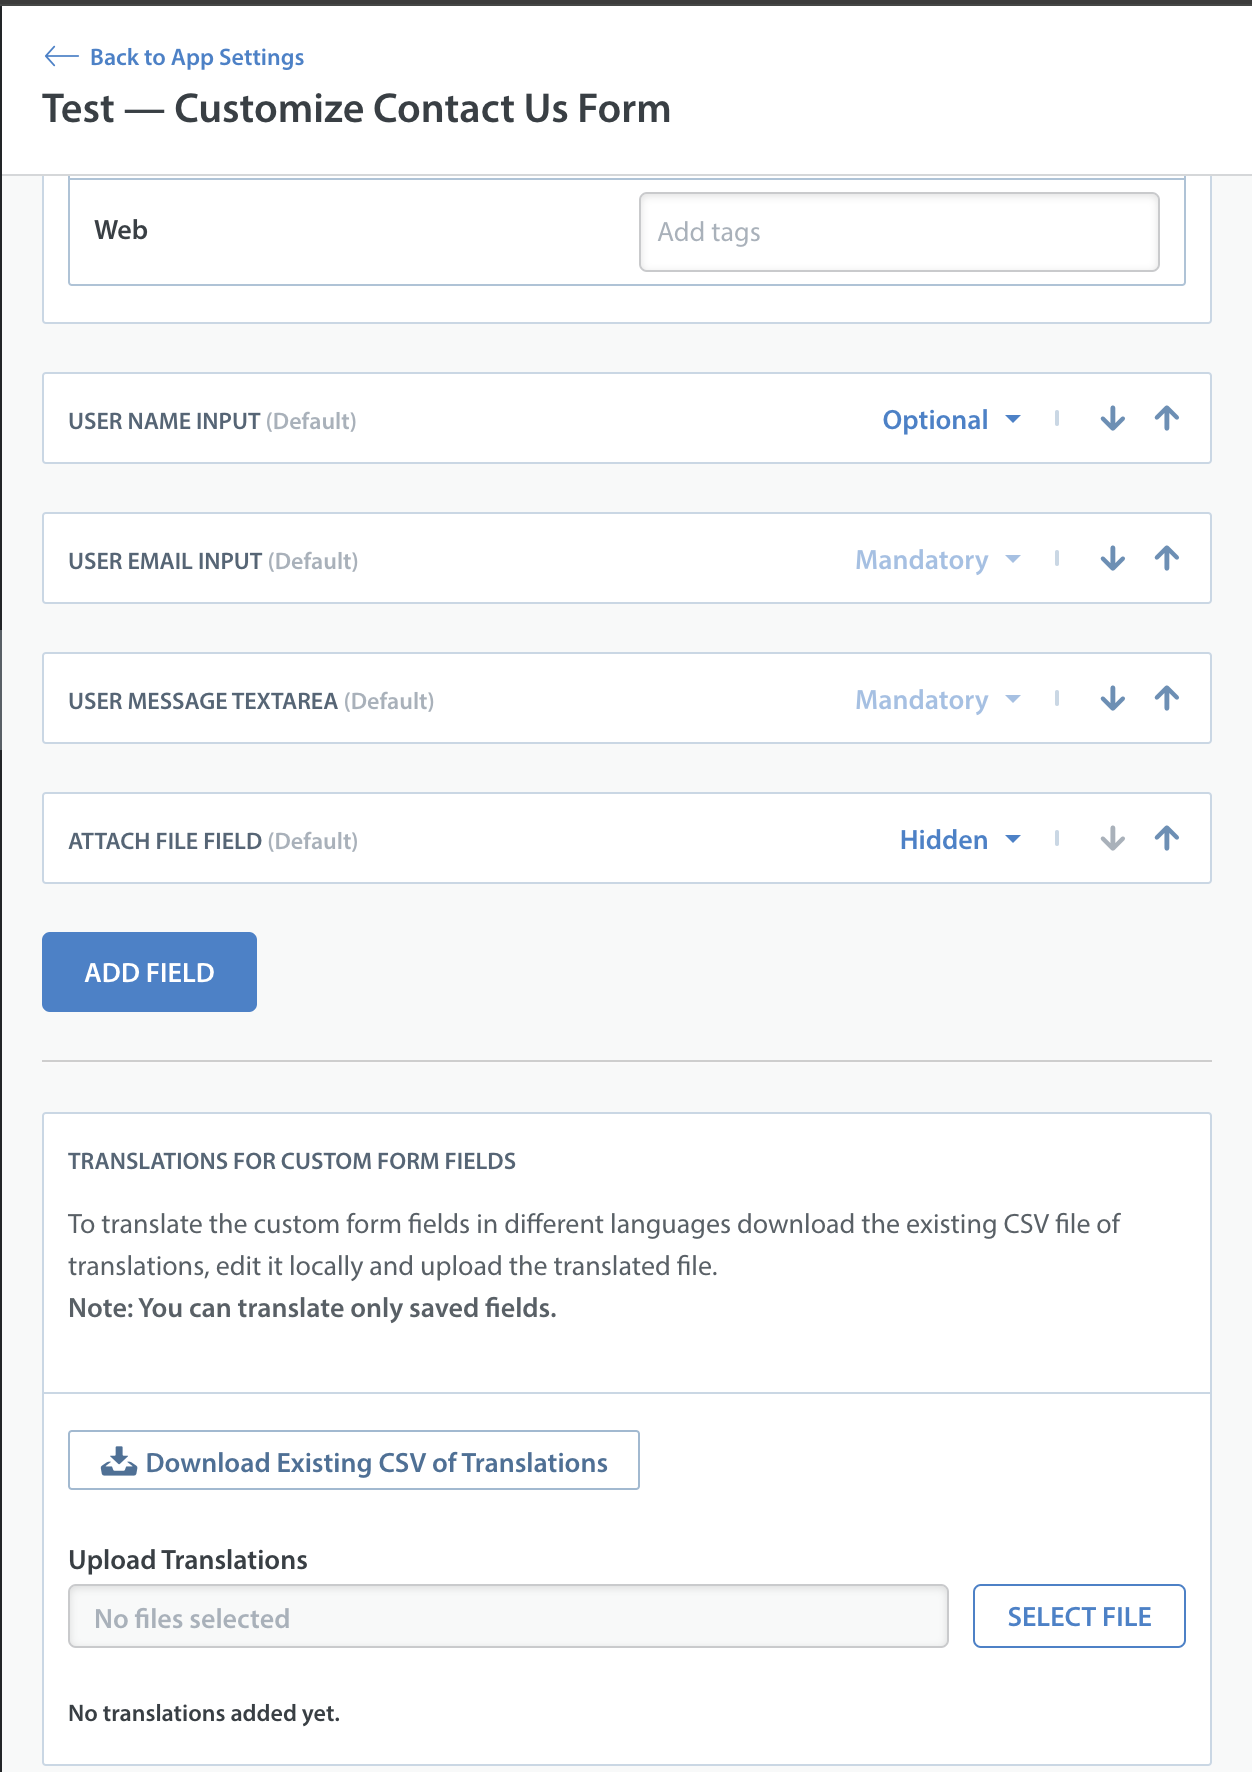Download Existing CSV of Translations

point(354,1460)
